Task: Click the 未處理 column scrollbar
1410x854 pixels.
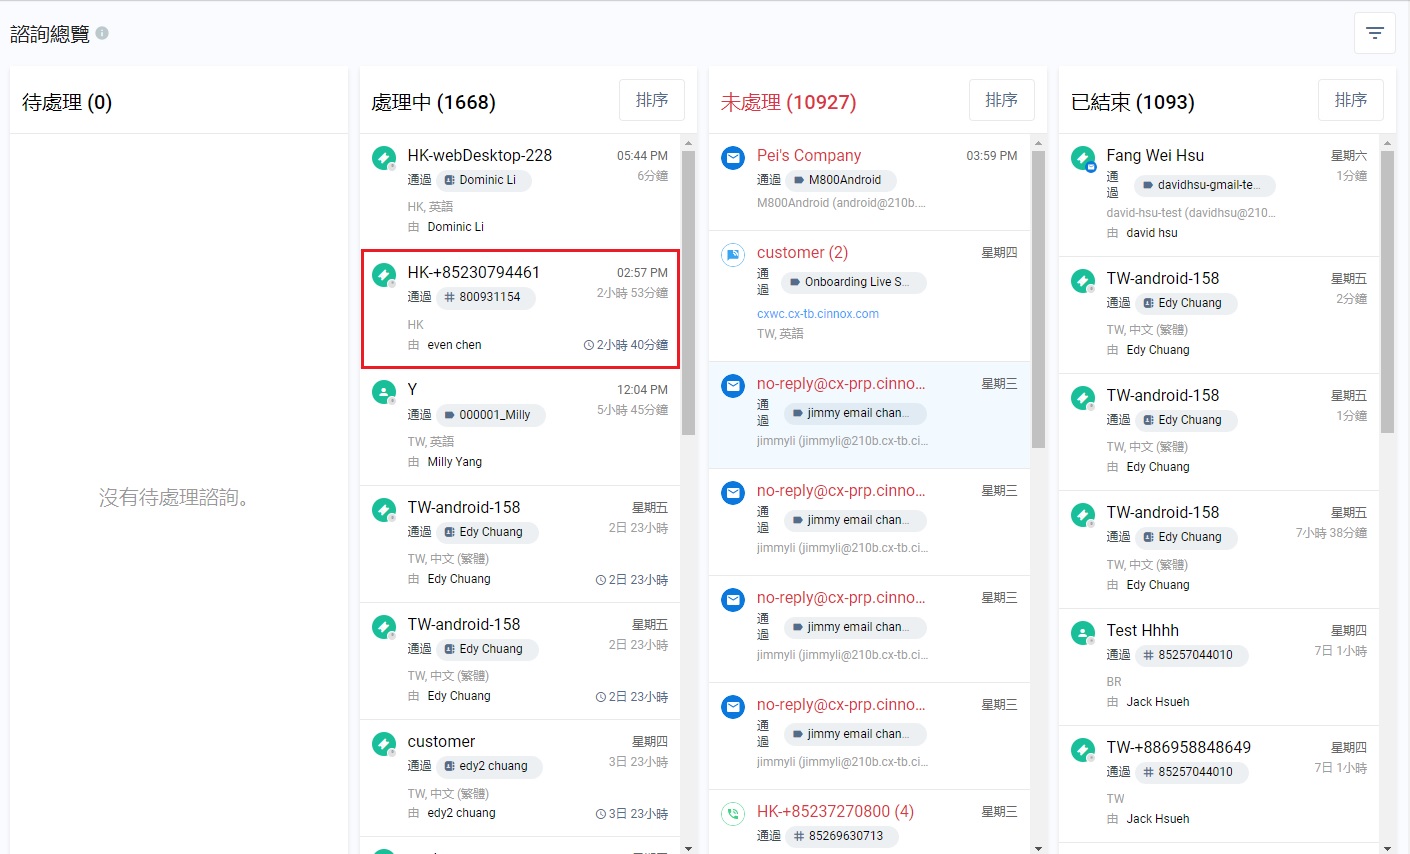Action: pyautogui.click(x=1038, y=299)
